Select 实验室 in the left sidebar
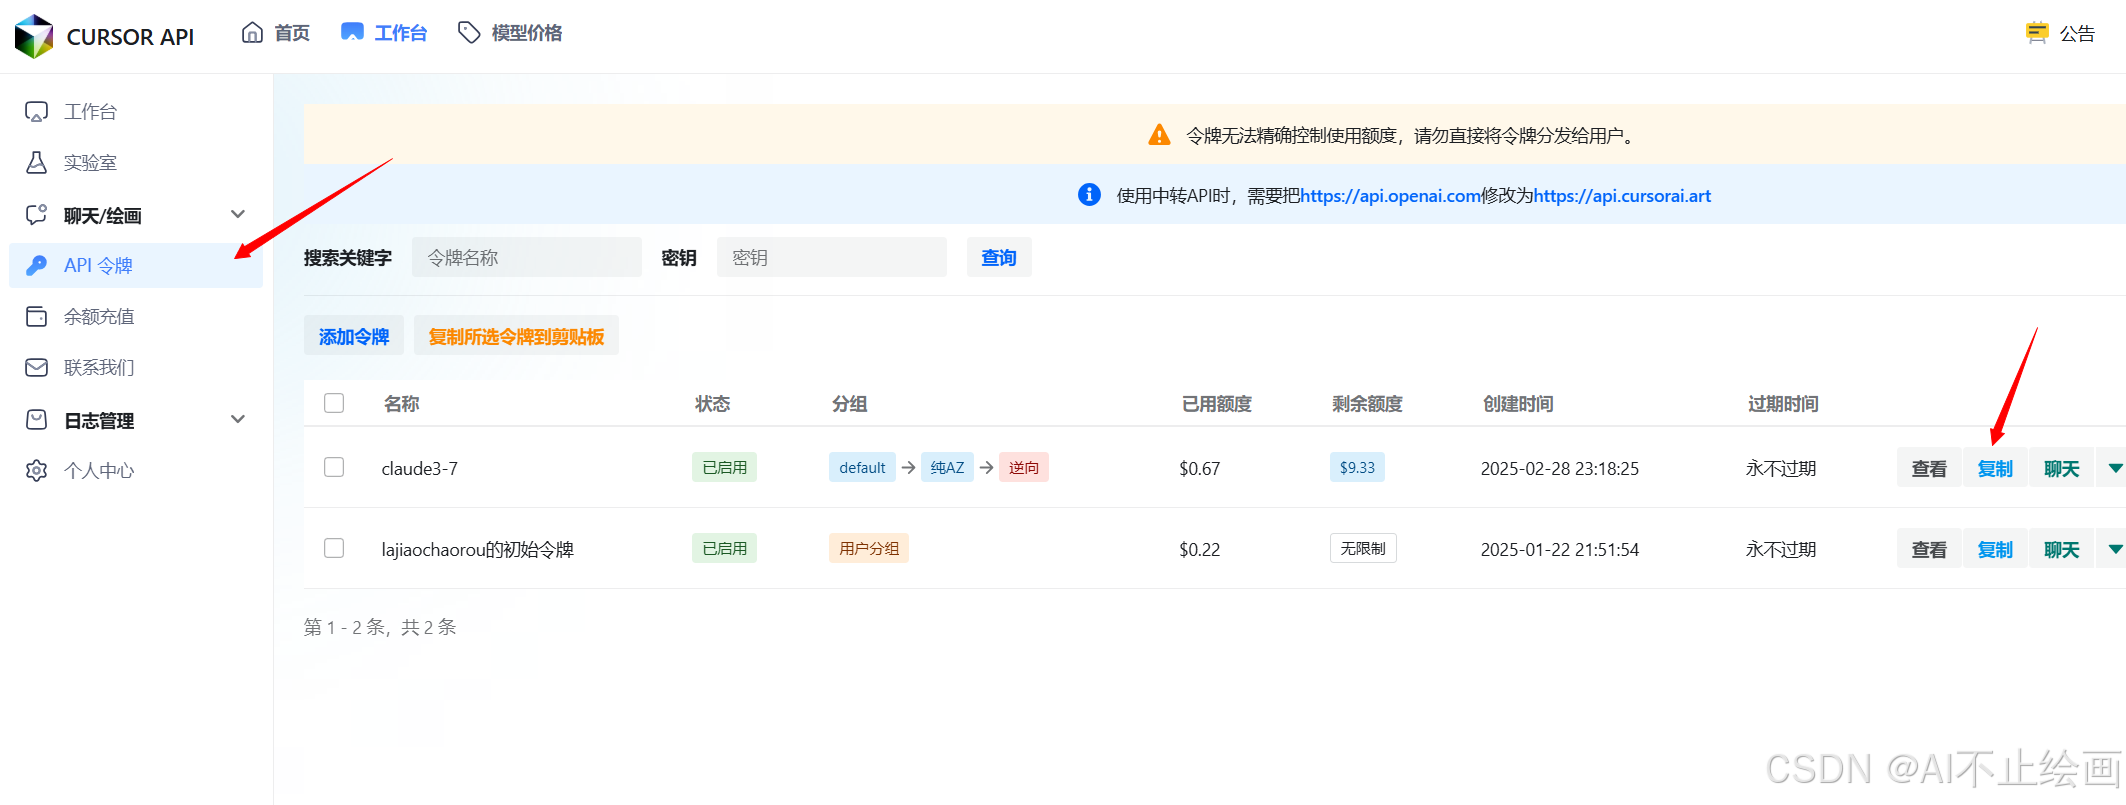 (136, 162)
